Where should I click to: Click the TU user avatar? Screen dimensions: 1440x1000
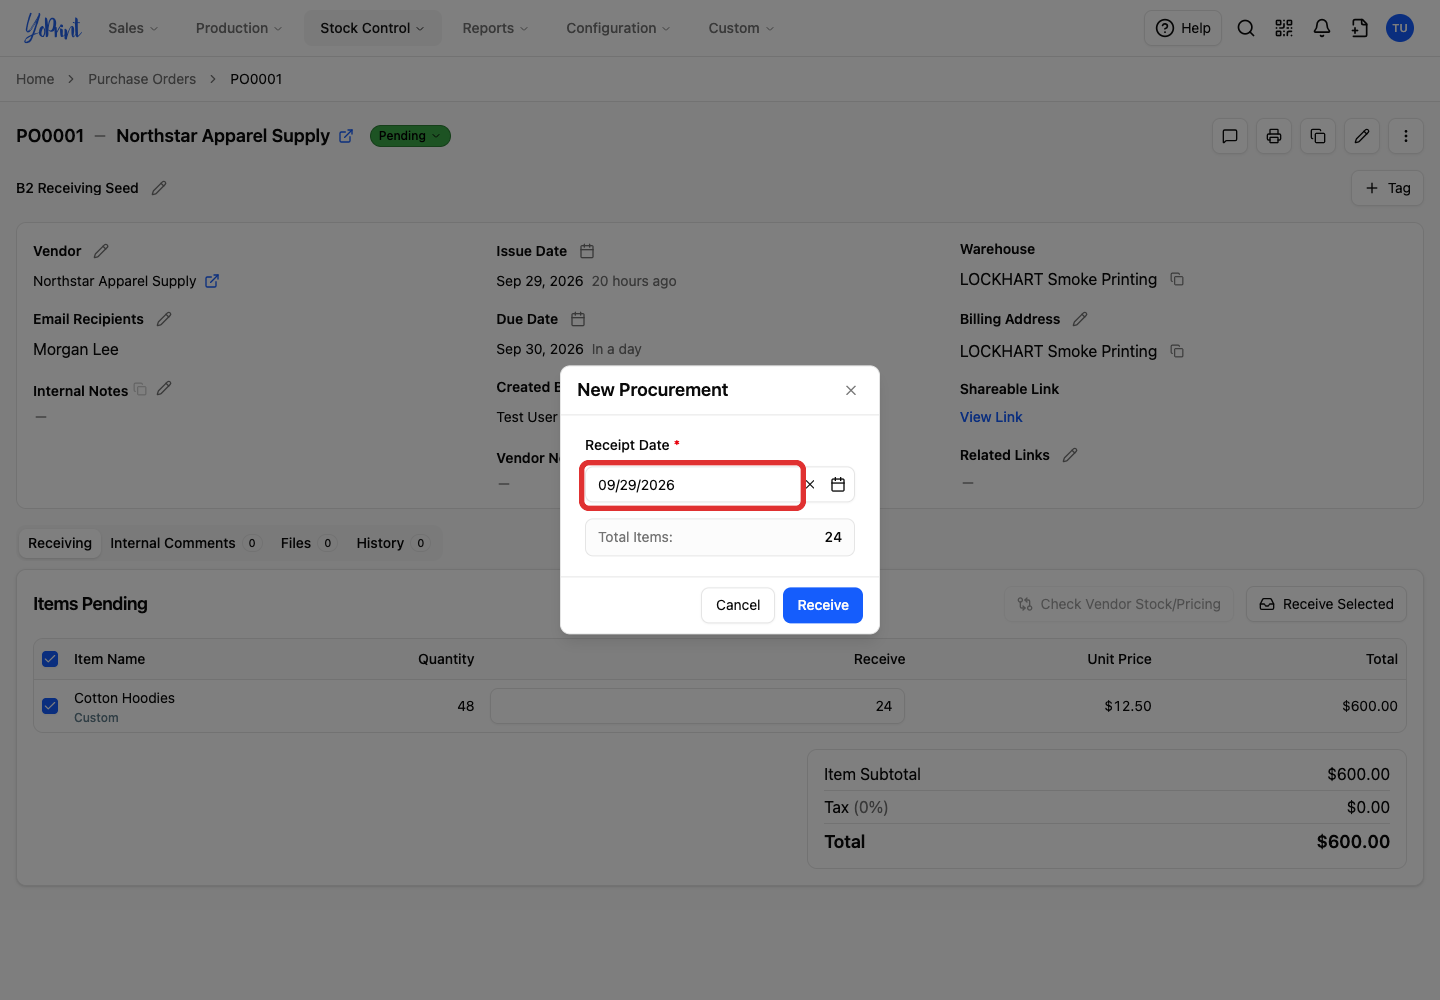point(1400,28)
